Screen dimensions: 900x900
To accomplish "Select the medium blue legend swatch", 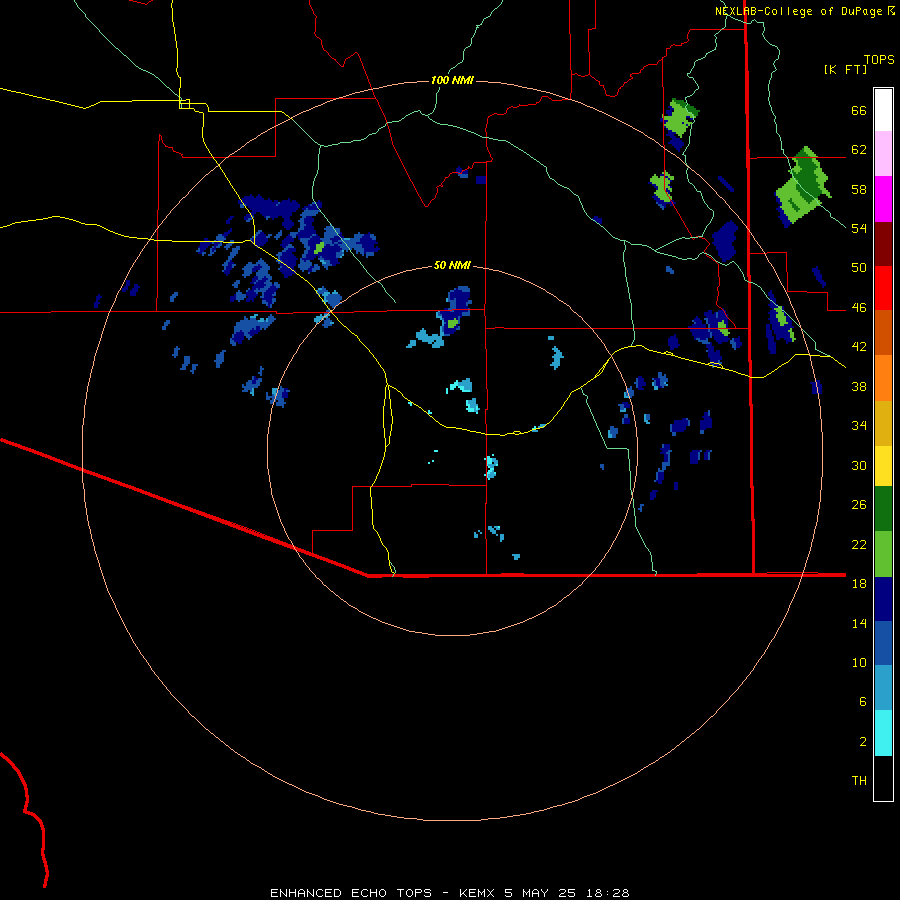I will 883,643.
